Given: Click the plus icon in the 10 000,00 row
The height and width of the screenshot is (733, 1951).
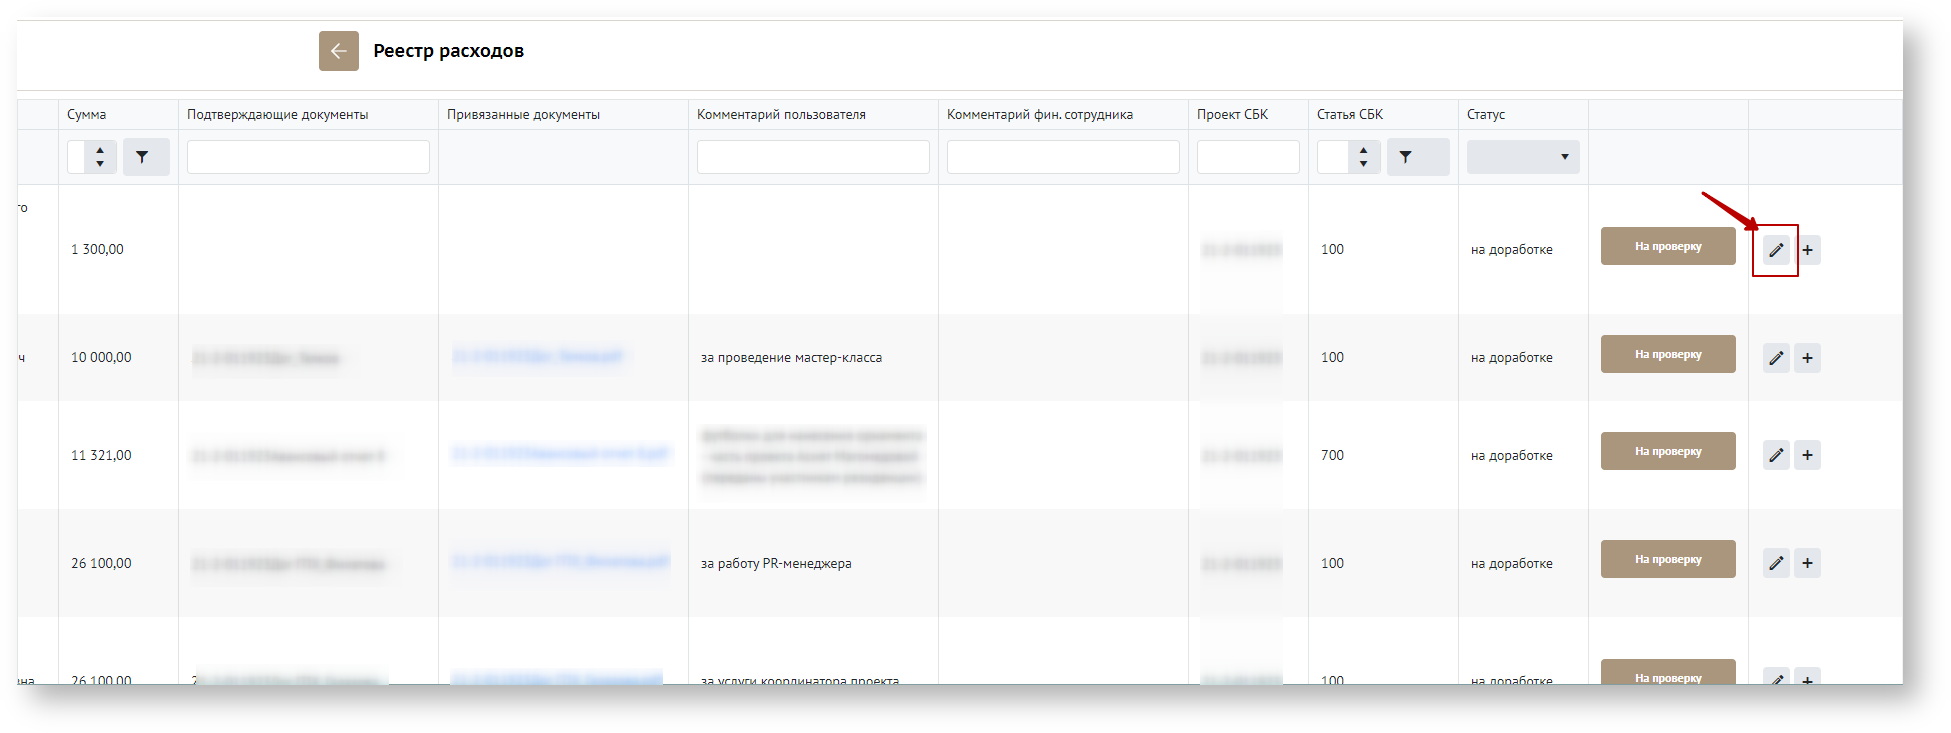Looking at the screenshot, I should 1807,358.
